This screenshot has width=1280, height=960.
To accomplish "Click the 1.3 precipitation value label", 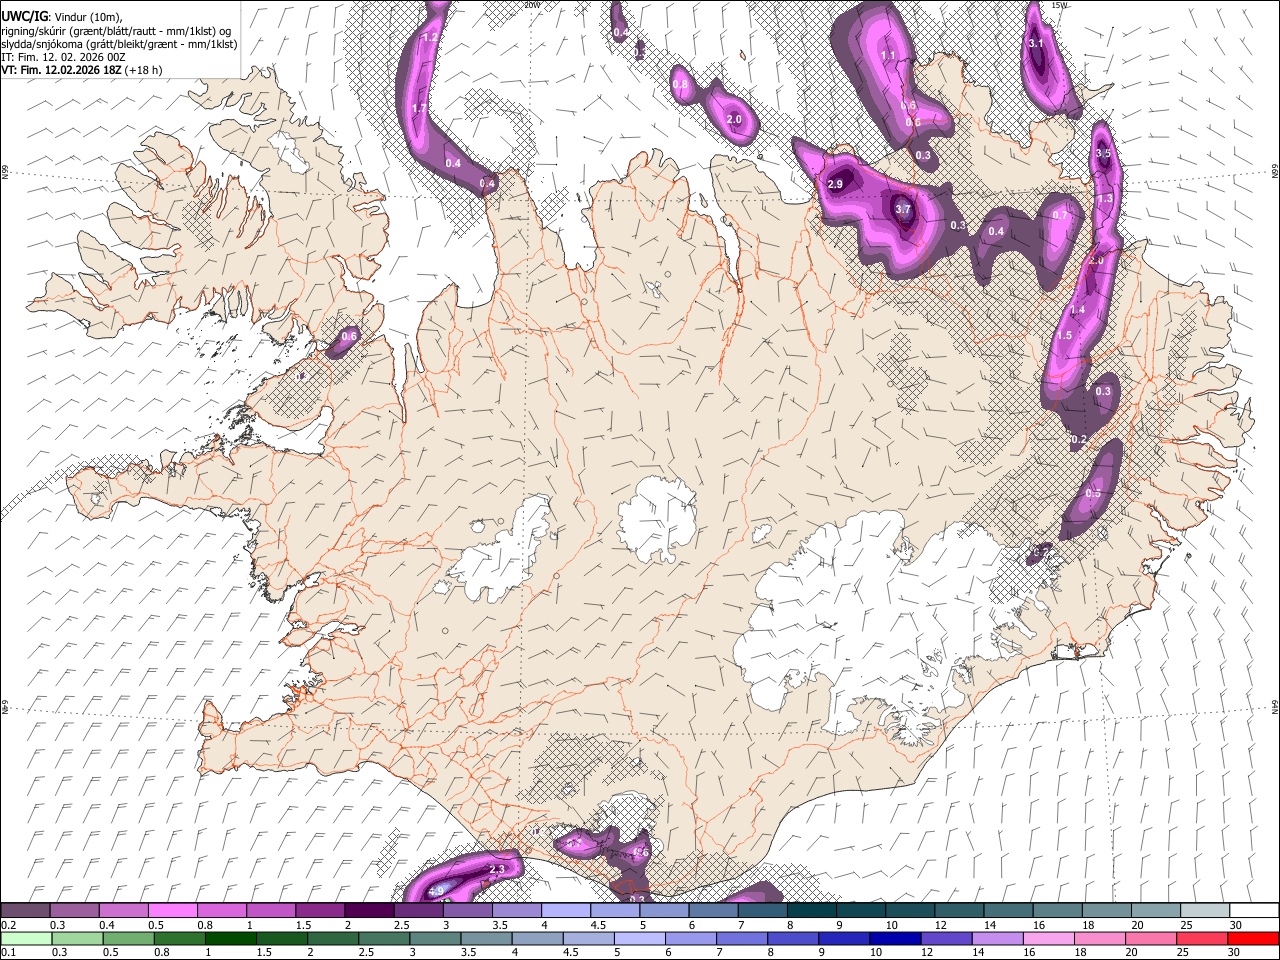I will [x=1105, y=199].
